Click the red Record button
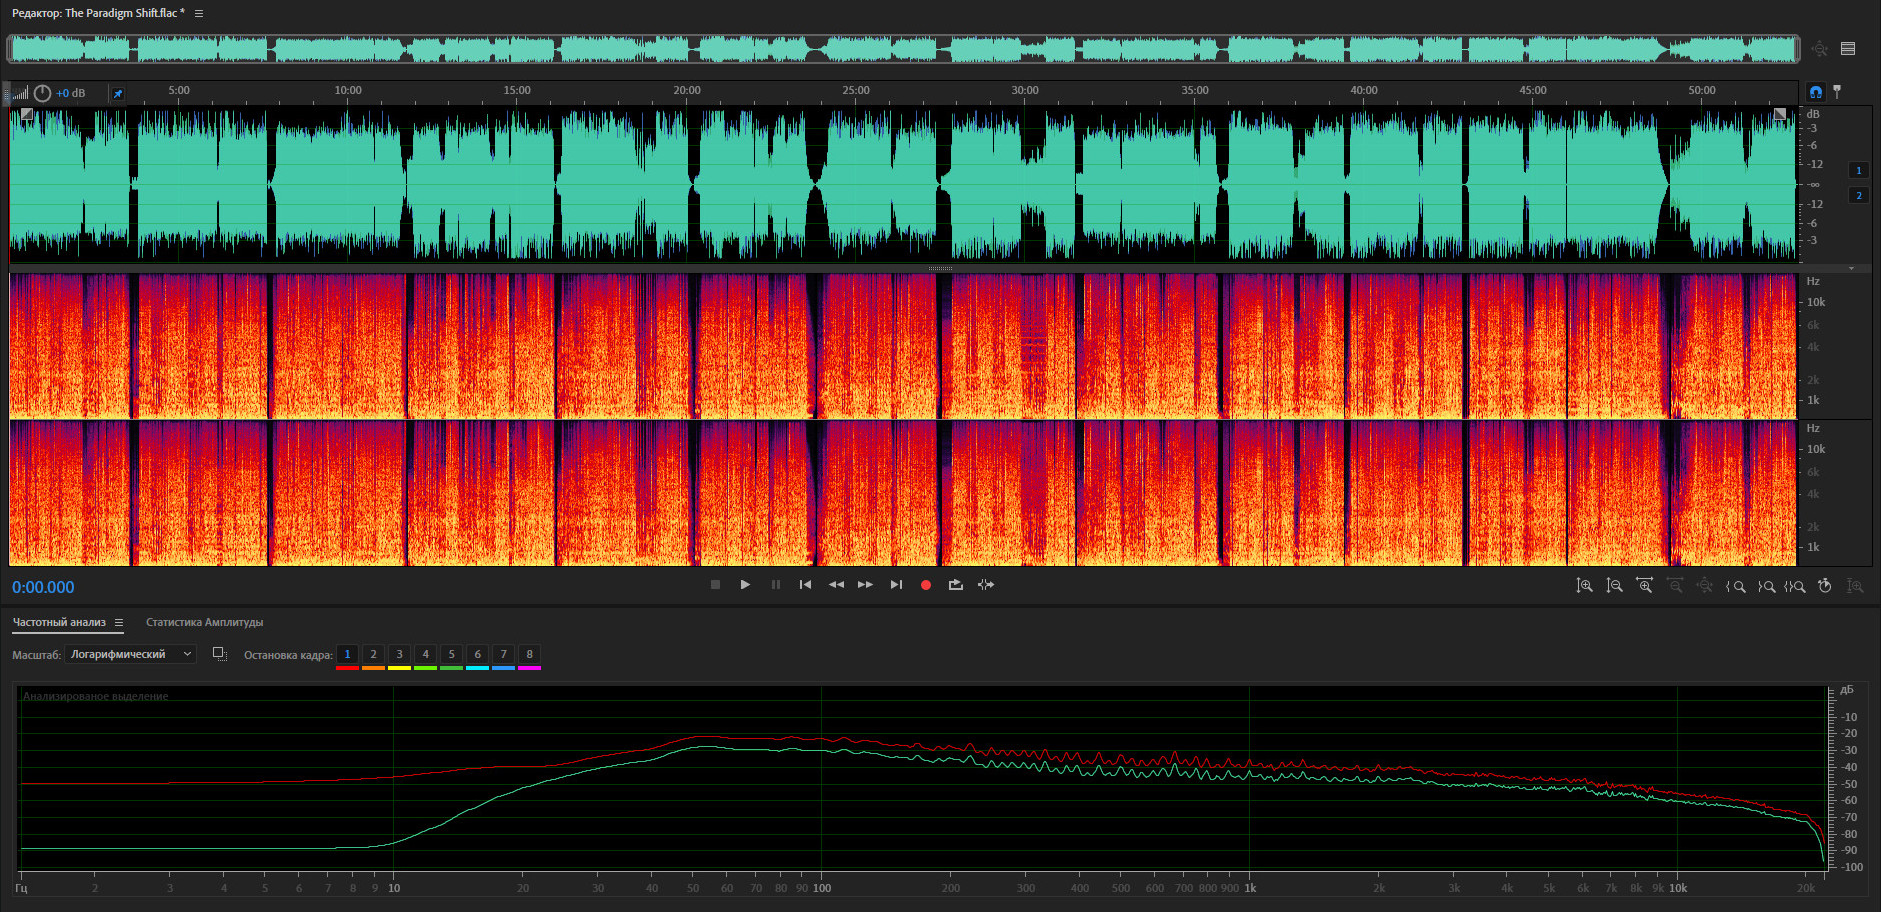This screenshot has width=1881, height=912. point(926,585)
